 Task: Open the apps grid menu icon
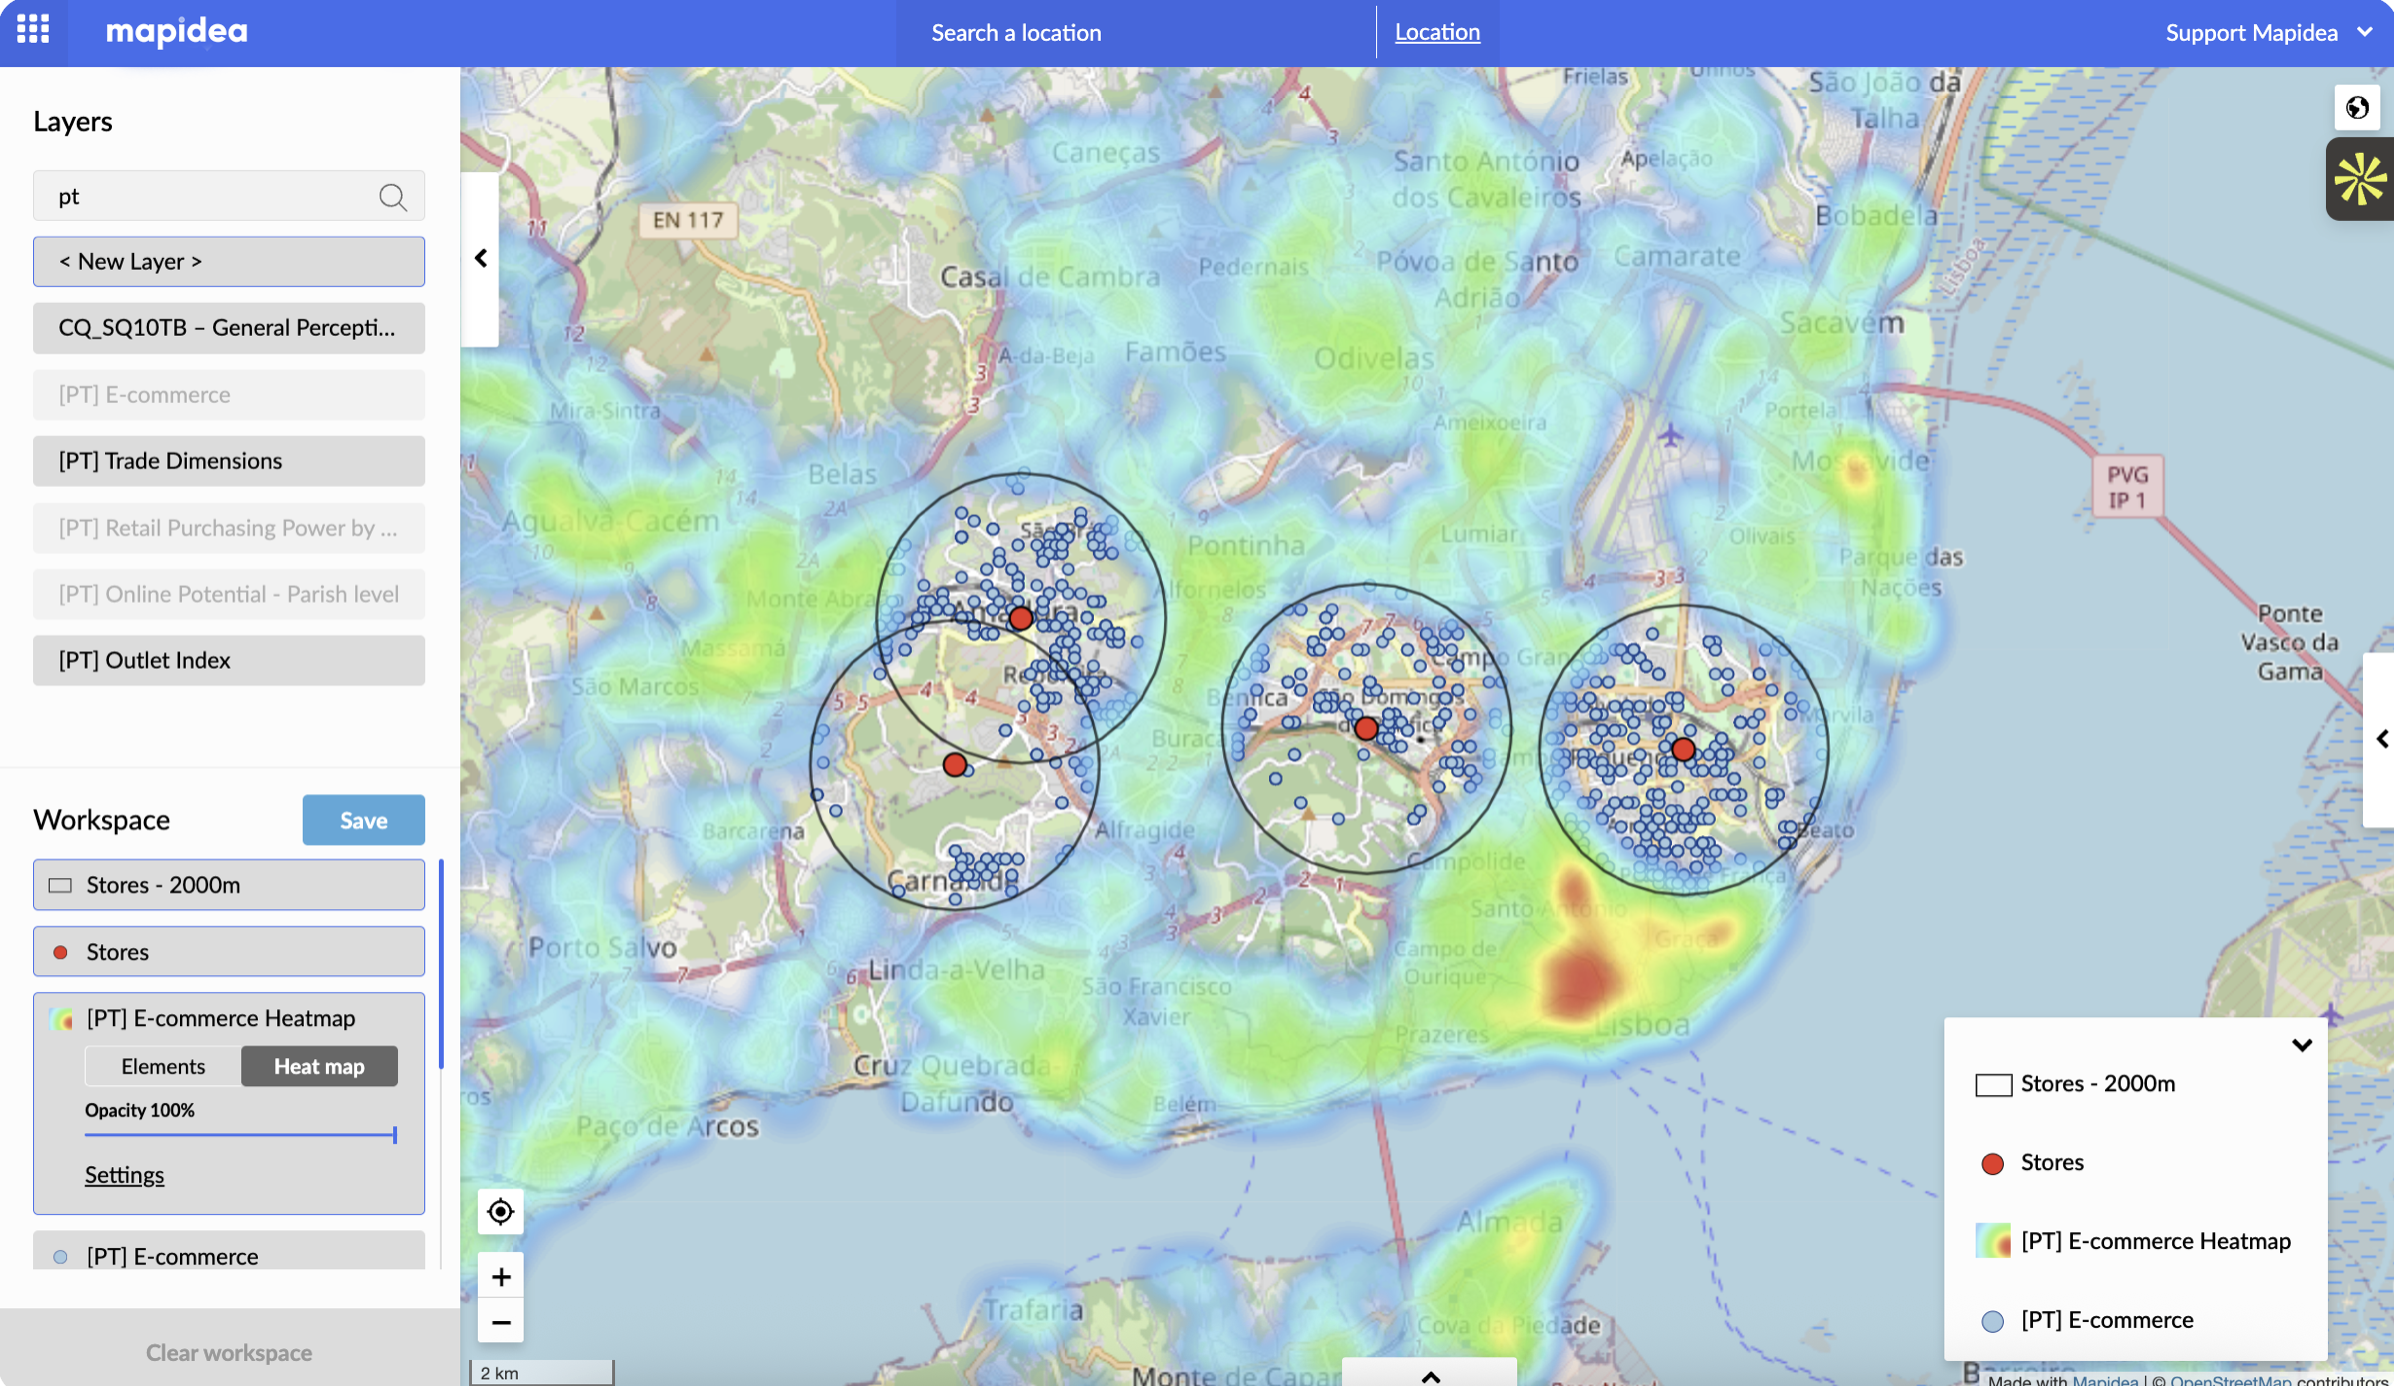coord(33,30)
